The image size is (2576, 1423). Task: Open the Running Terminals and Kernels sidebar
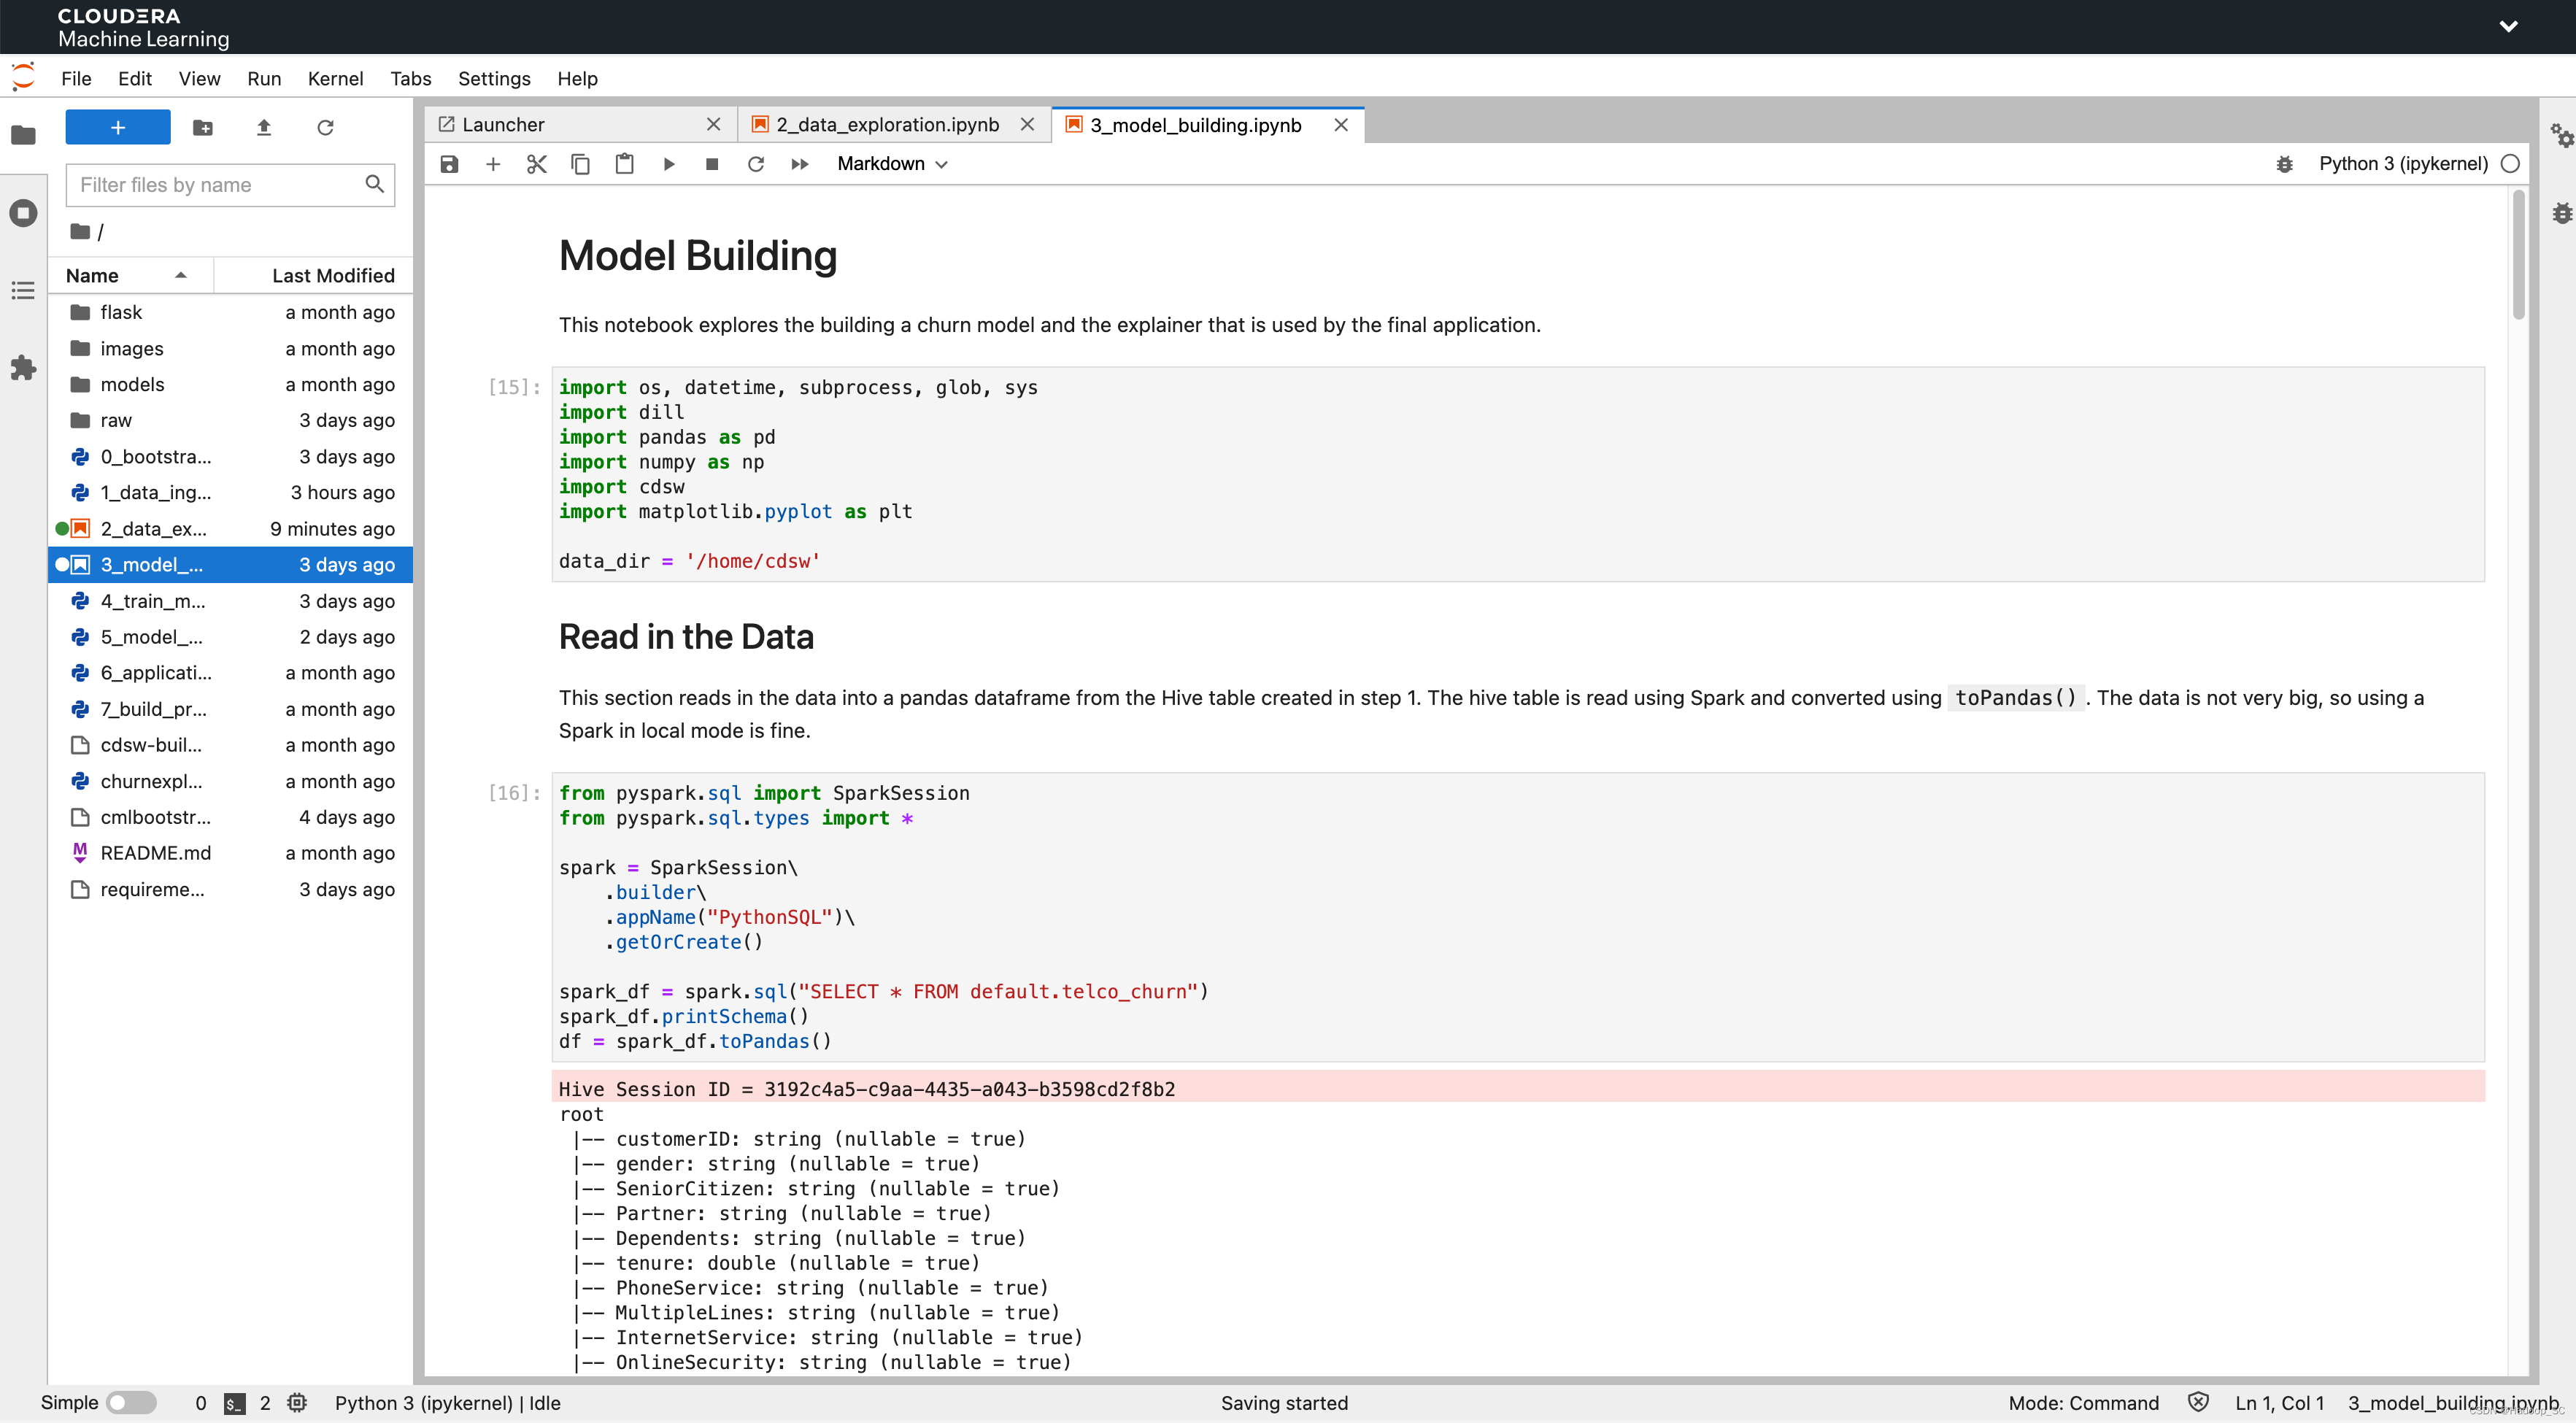23,213
